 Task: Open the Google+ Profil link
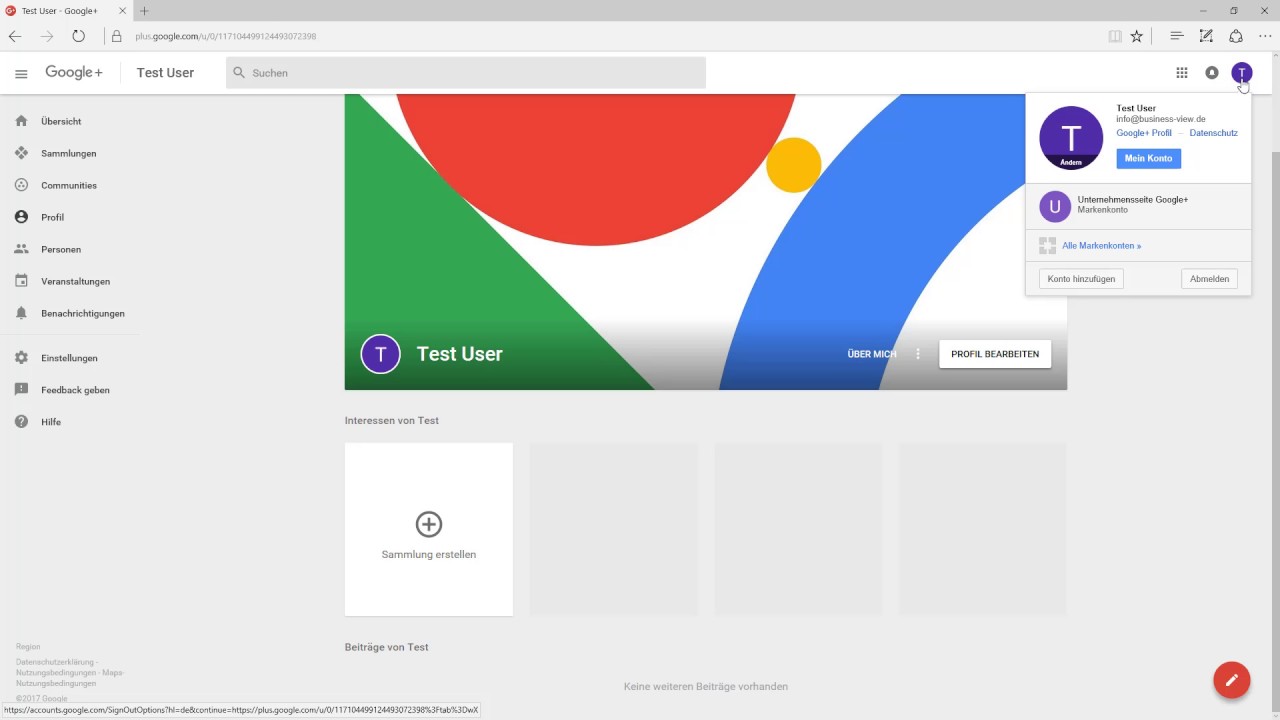point(1144,133)
